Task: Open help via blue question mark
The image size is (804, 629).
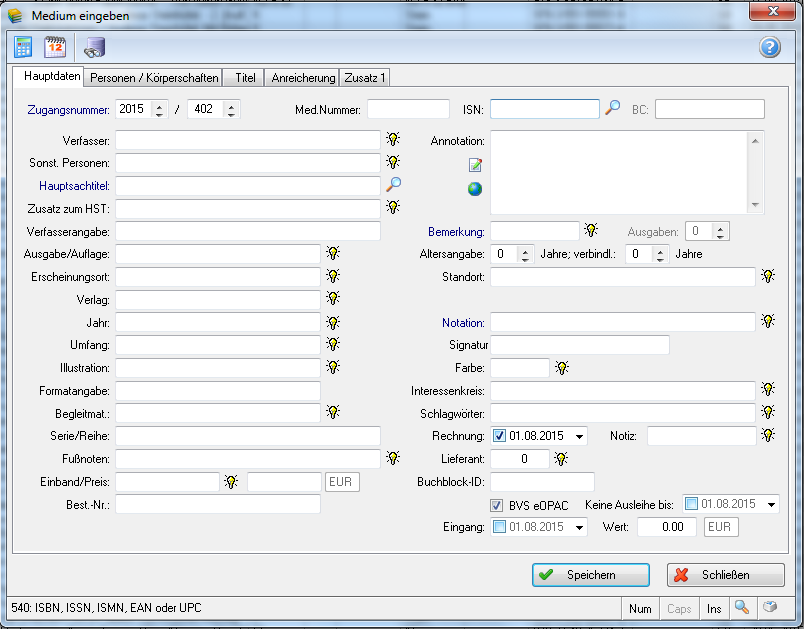Action: coord(769,47)
